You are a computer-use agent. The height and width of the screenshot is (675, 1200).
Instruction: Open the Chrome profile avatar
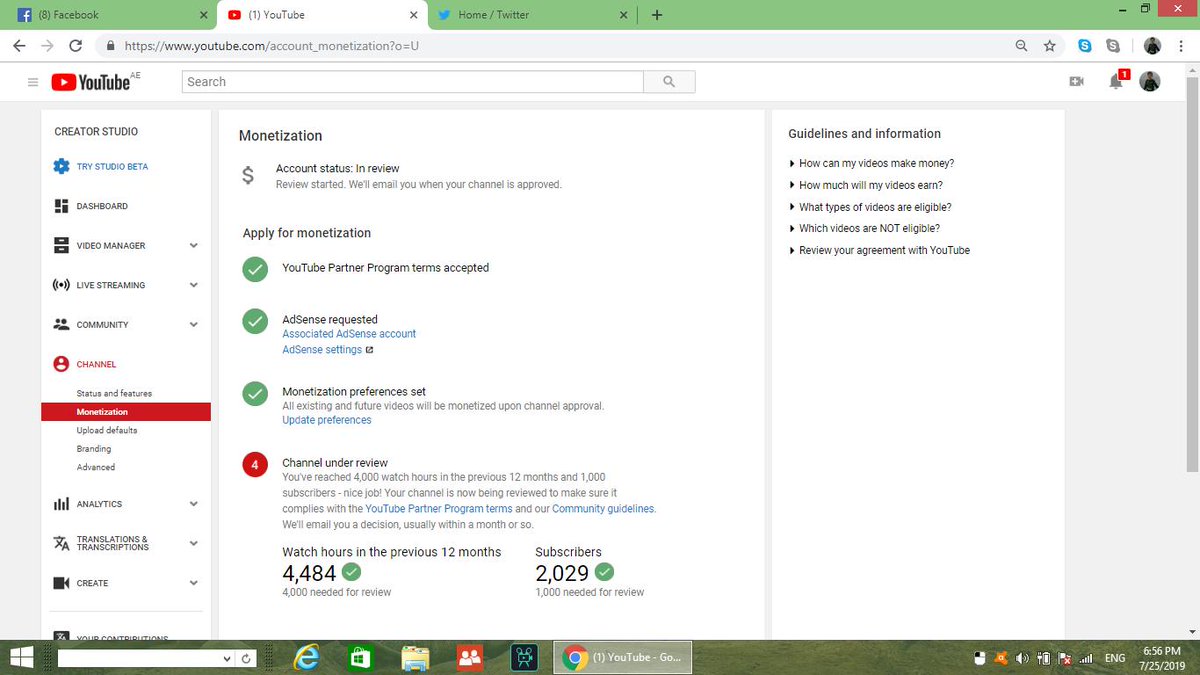(1152, 46)
